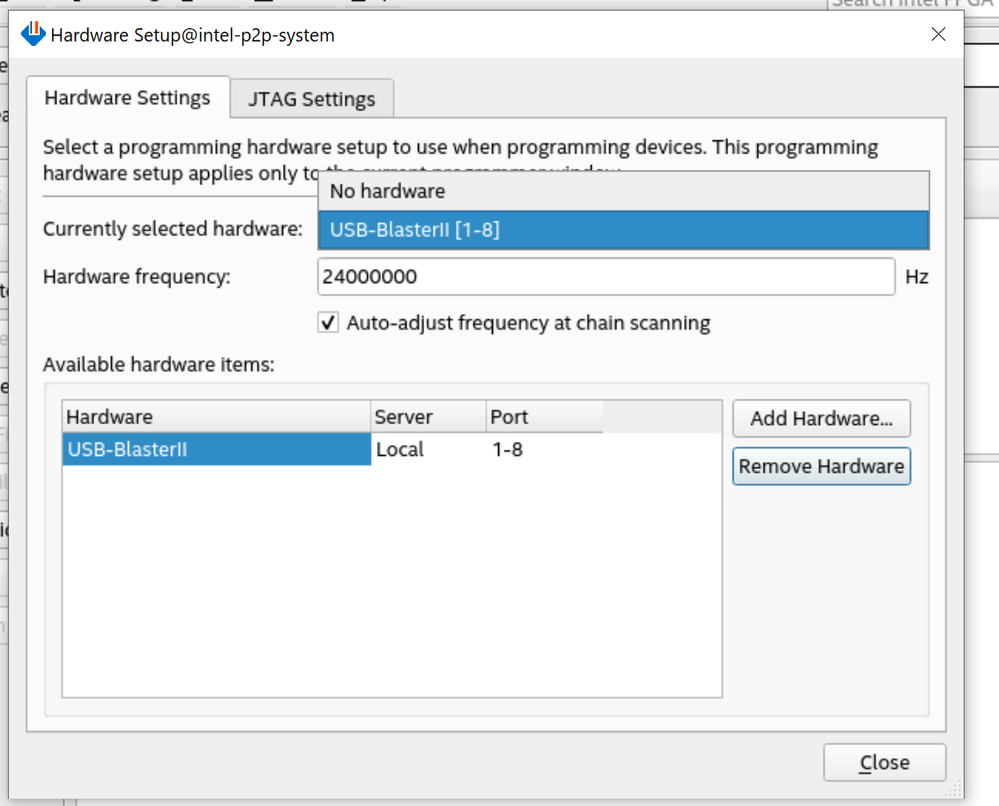Viewport: 999px width, 806px height.
Task: Switch to the JTAG Settings tab
Action: (312, 99)
